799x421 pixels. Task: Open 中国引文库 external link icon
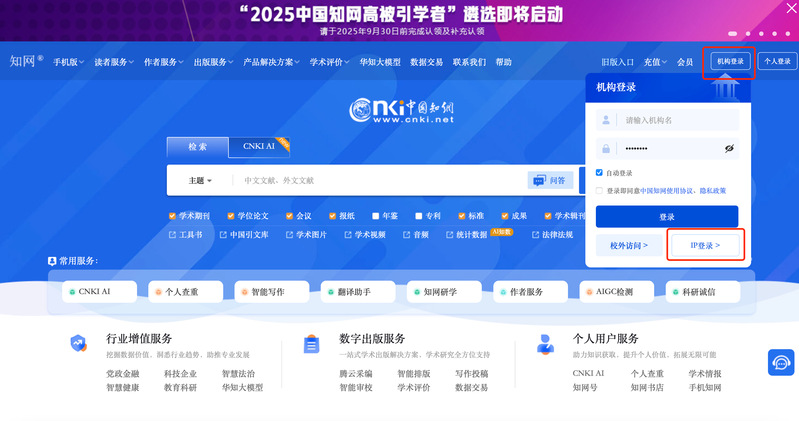click(223, 234)
